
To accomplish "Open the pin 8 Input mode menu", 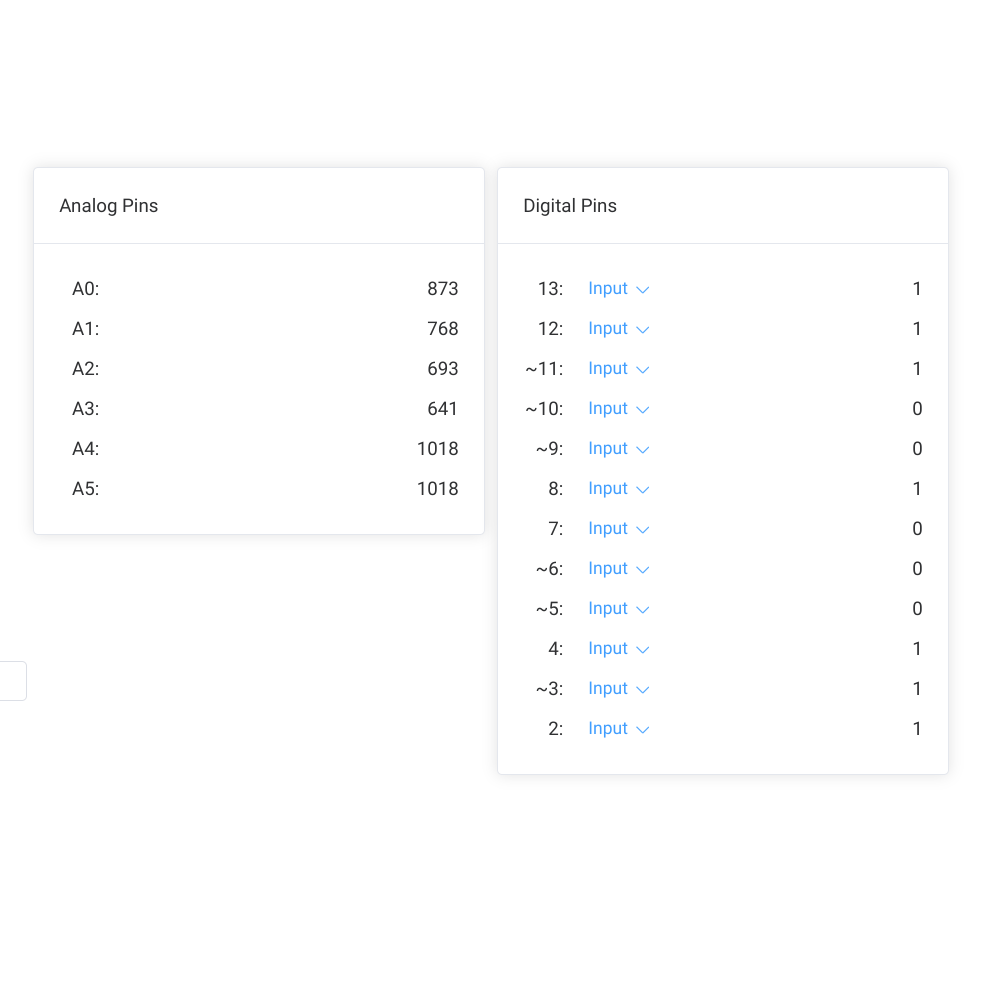I will point(618,489).
